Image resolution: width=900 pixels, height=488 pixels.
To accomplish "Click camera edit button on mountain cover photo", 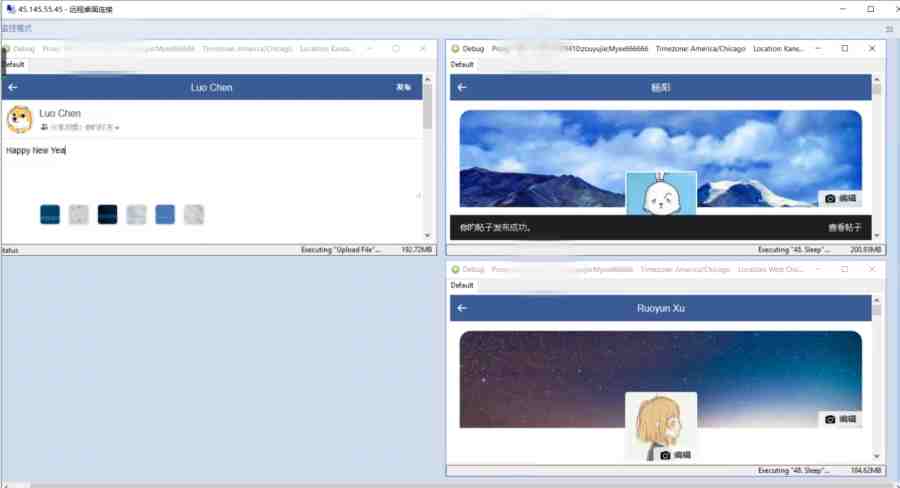I will click(x=840, y=199).
